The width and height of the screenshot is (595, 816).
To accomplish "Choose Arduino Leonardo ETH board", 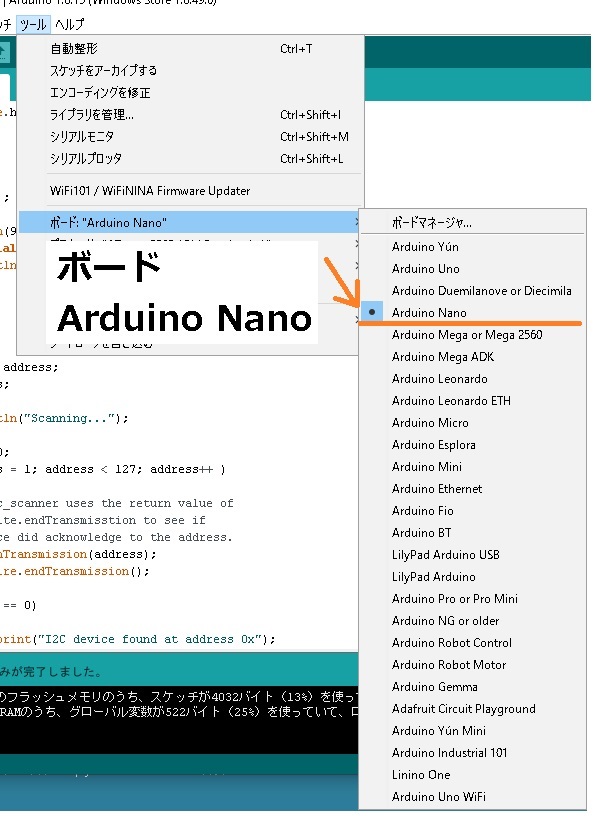I will (x=473, y=400).
